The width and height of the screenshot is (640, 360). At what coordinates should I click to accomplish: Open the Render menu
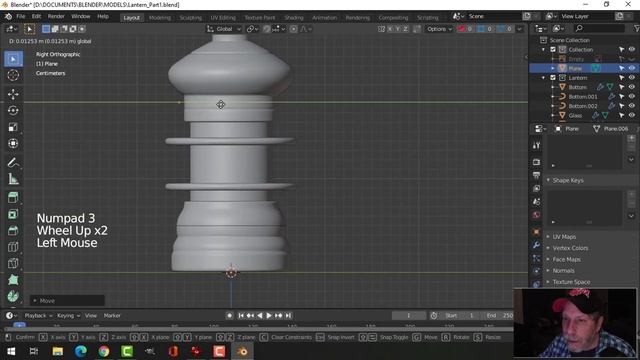[56, 16]
